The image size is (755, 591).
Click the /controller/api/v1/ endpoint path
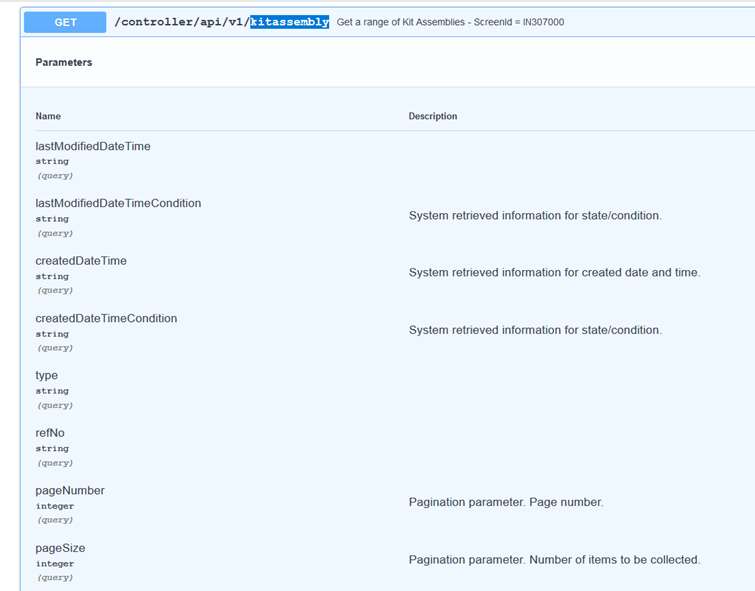[x=183, y=22]
